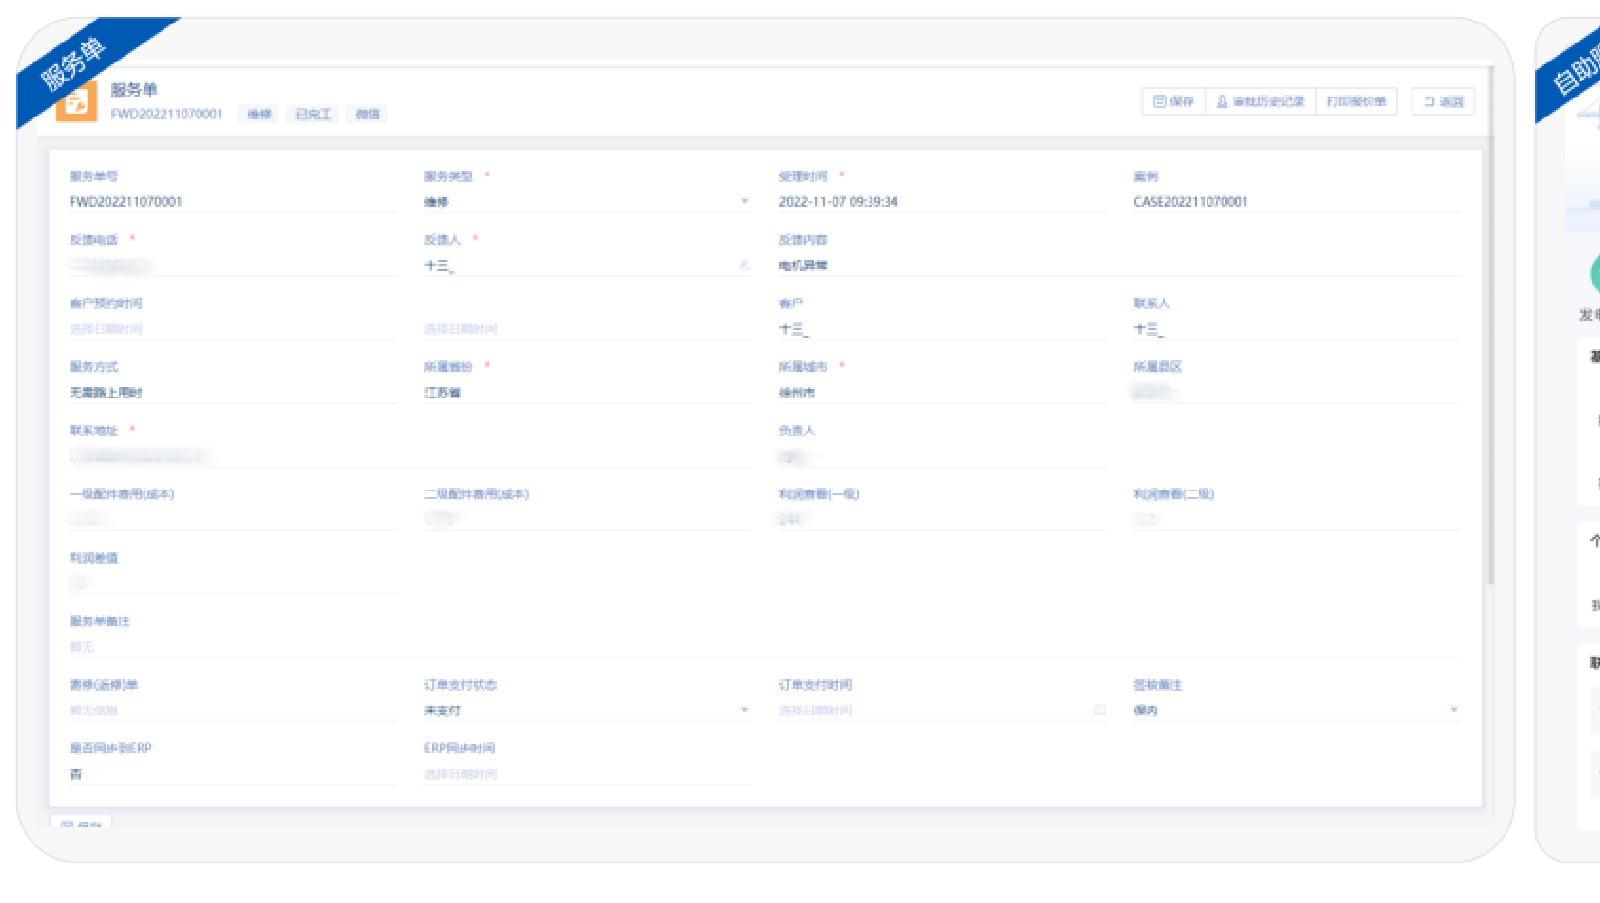Image resolution: width=1600 pixels, height=903 pixels.
Task: Click the 负责人 field
Action: pos(942,456)
